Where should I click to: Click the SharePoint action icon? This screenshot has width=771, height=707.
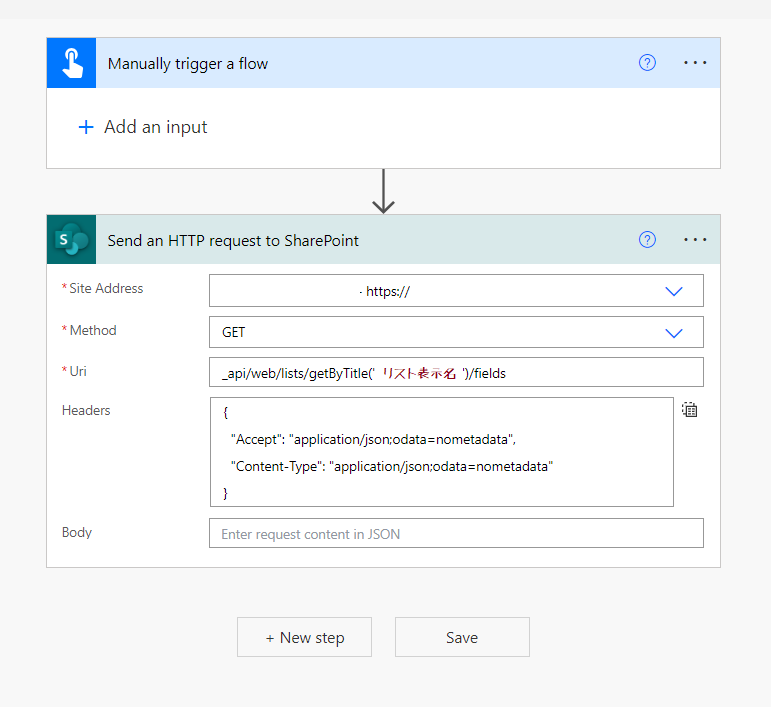pyautogui.click(x=72, y=239)
